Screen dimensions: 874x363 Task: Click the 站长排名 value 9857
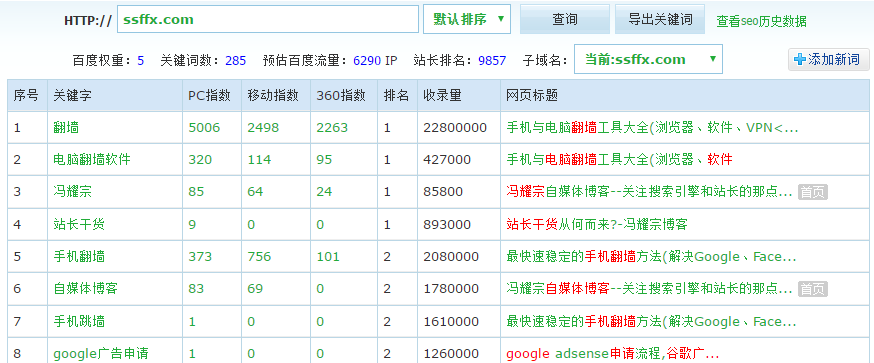[492, 61]
